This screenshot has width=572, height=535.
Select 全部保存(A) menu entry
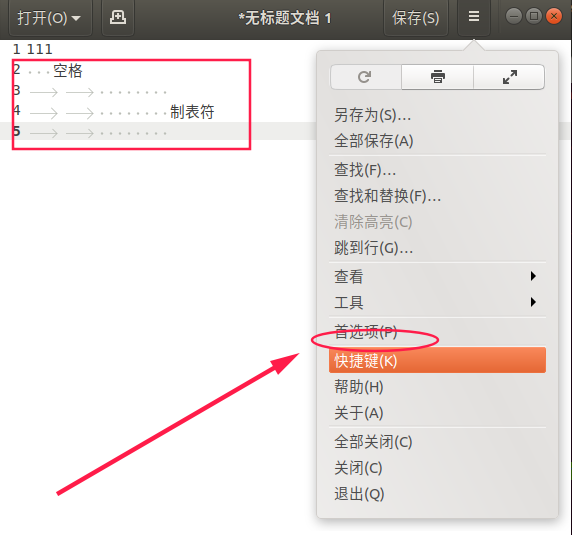(x=437, y=141)
